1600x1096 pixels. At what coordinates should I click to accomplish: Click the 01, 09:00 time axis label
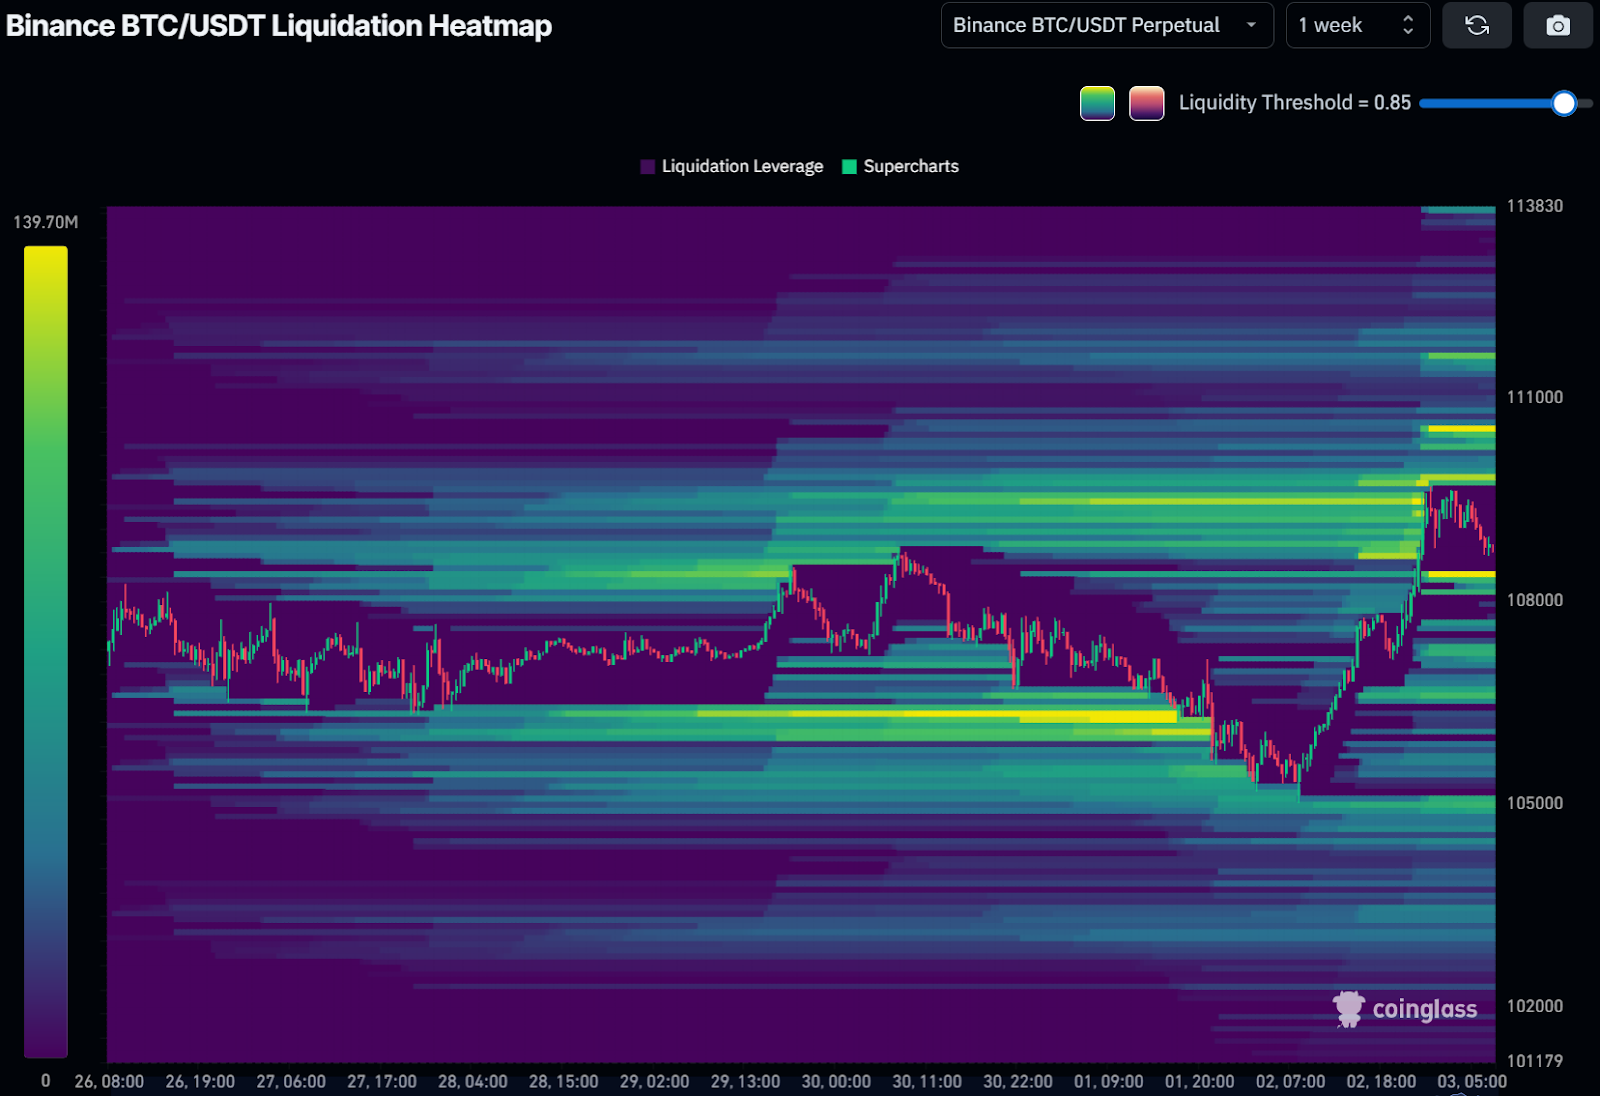coord(1109,1082)
